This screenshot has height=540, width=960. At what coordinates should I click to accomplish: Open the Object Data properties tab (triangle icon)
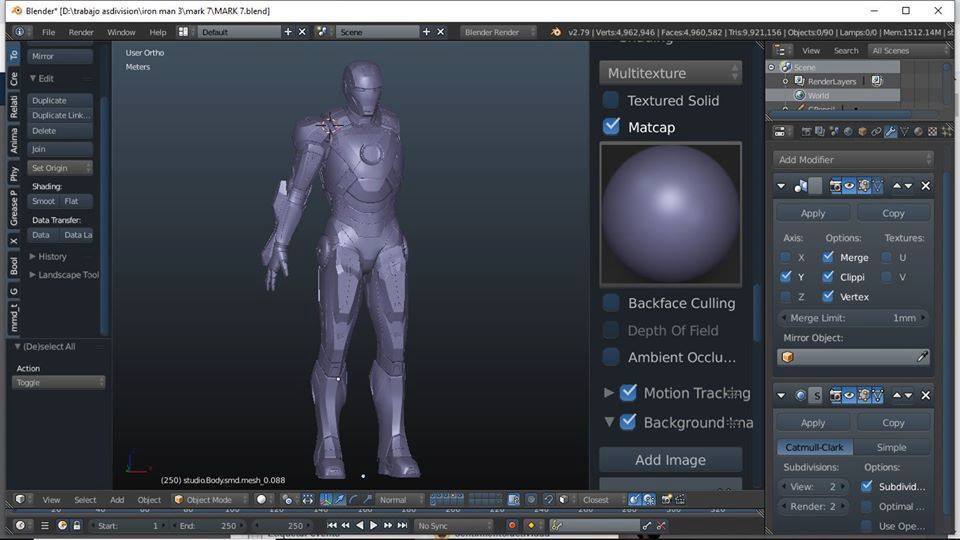click(904, 132)
